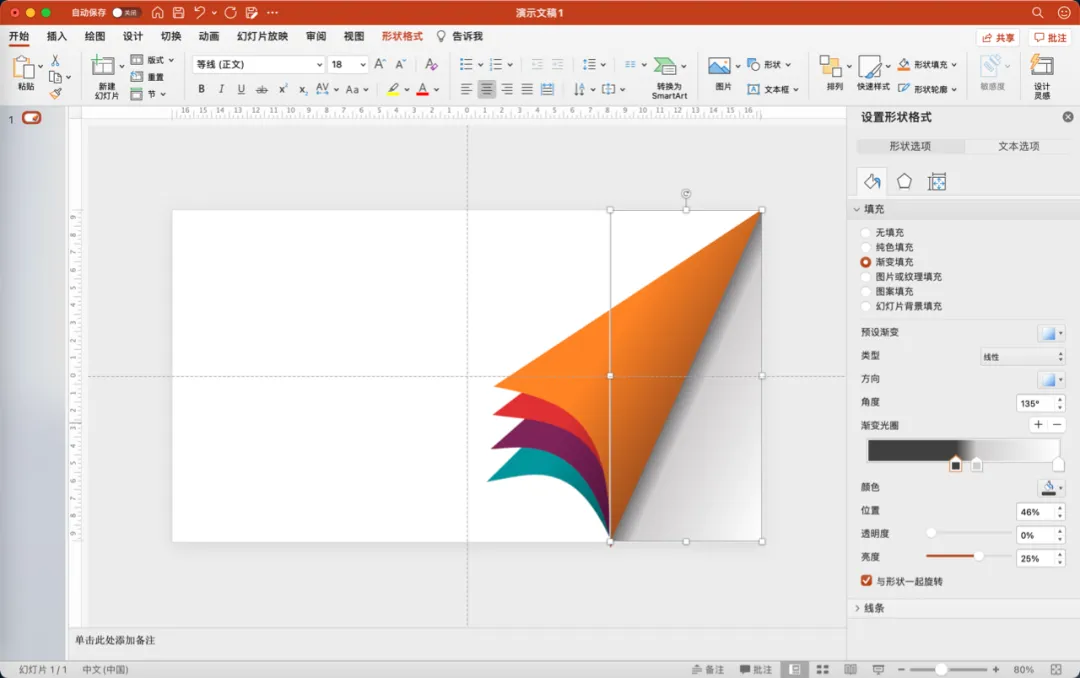Open the 类型 gradient type dropdown
Screen dimensions: 1080x678
click(x=1022, y=356)
